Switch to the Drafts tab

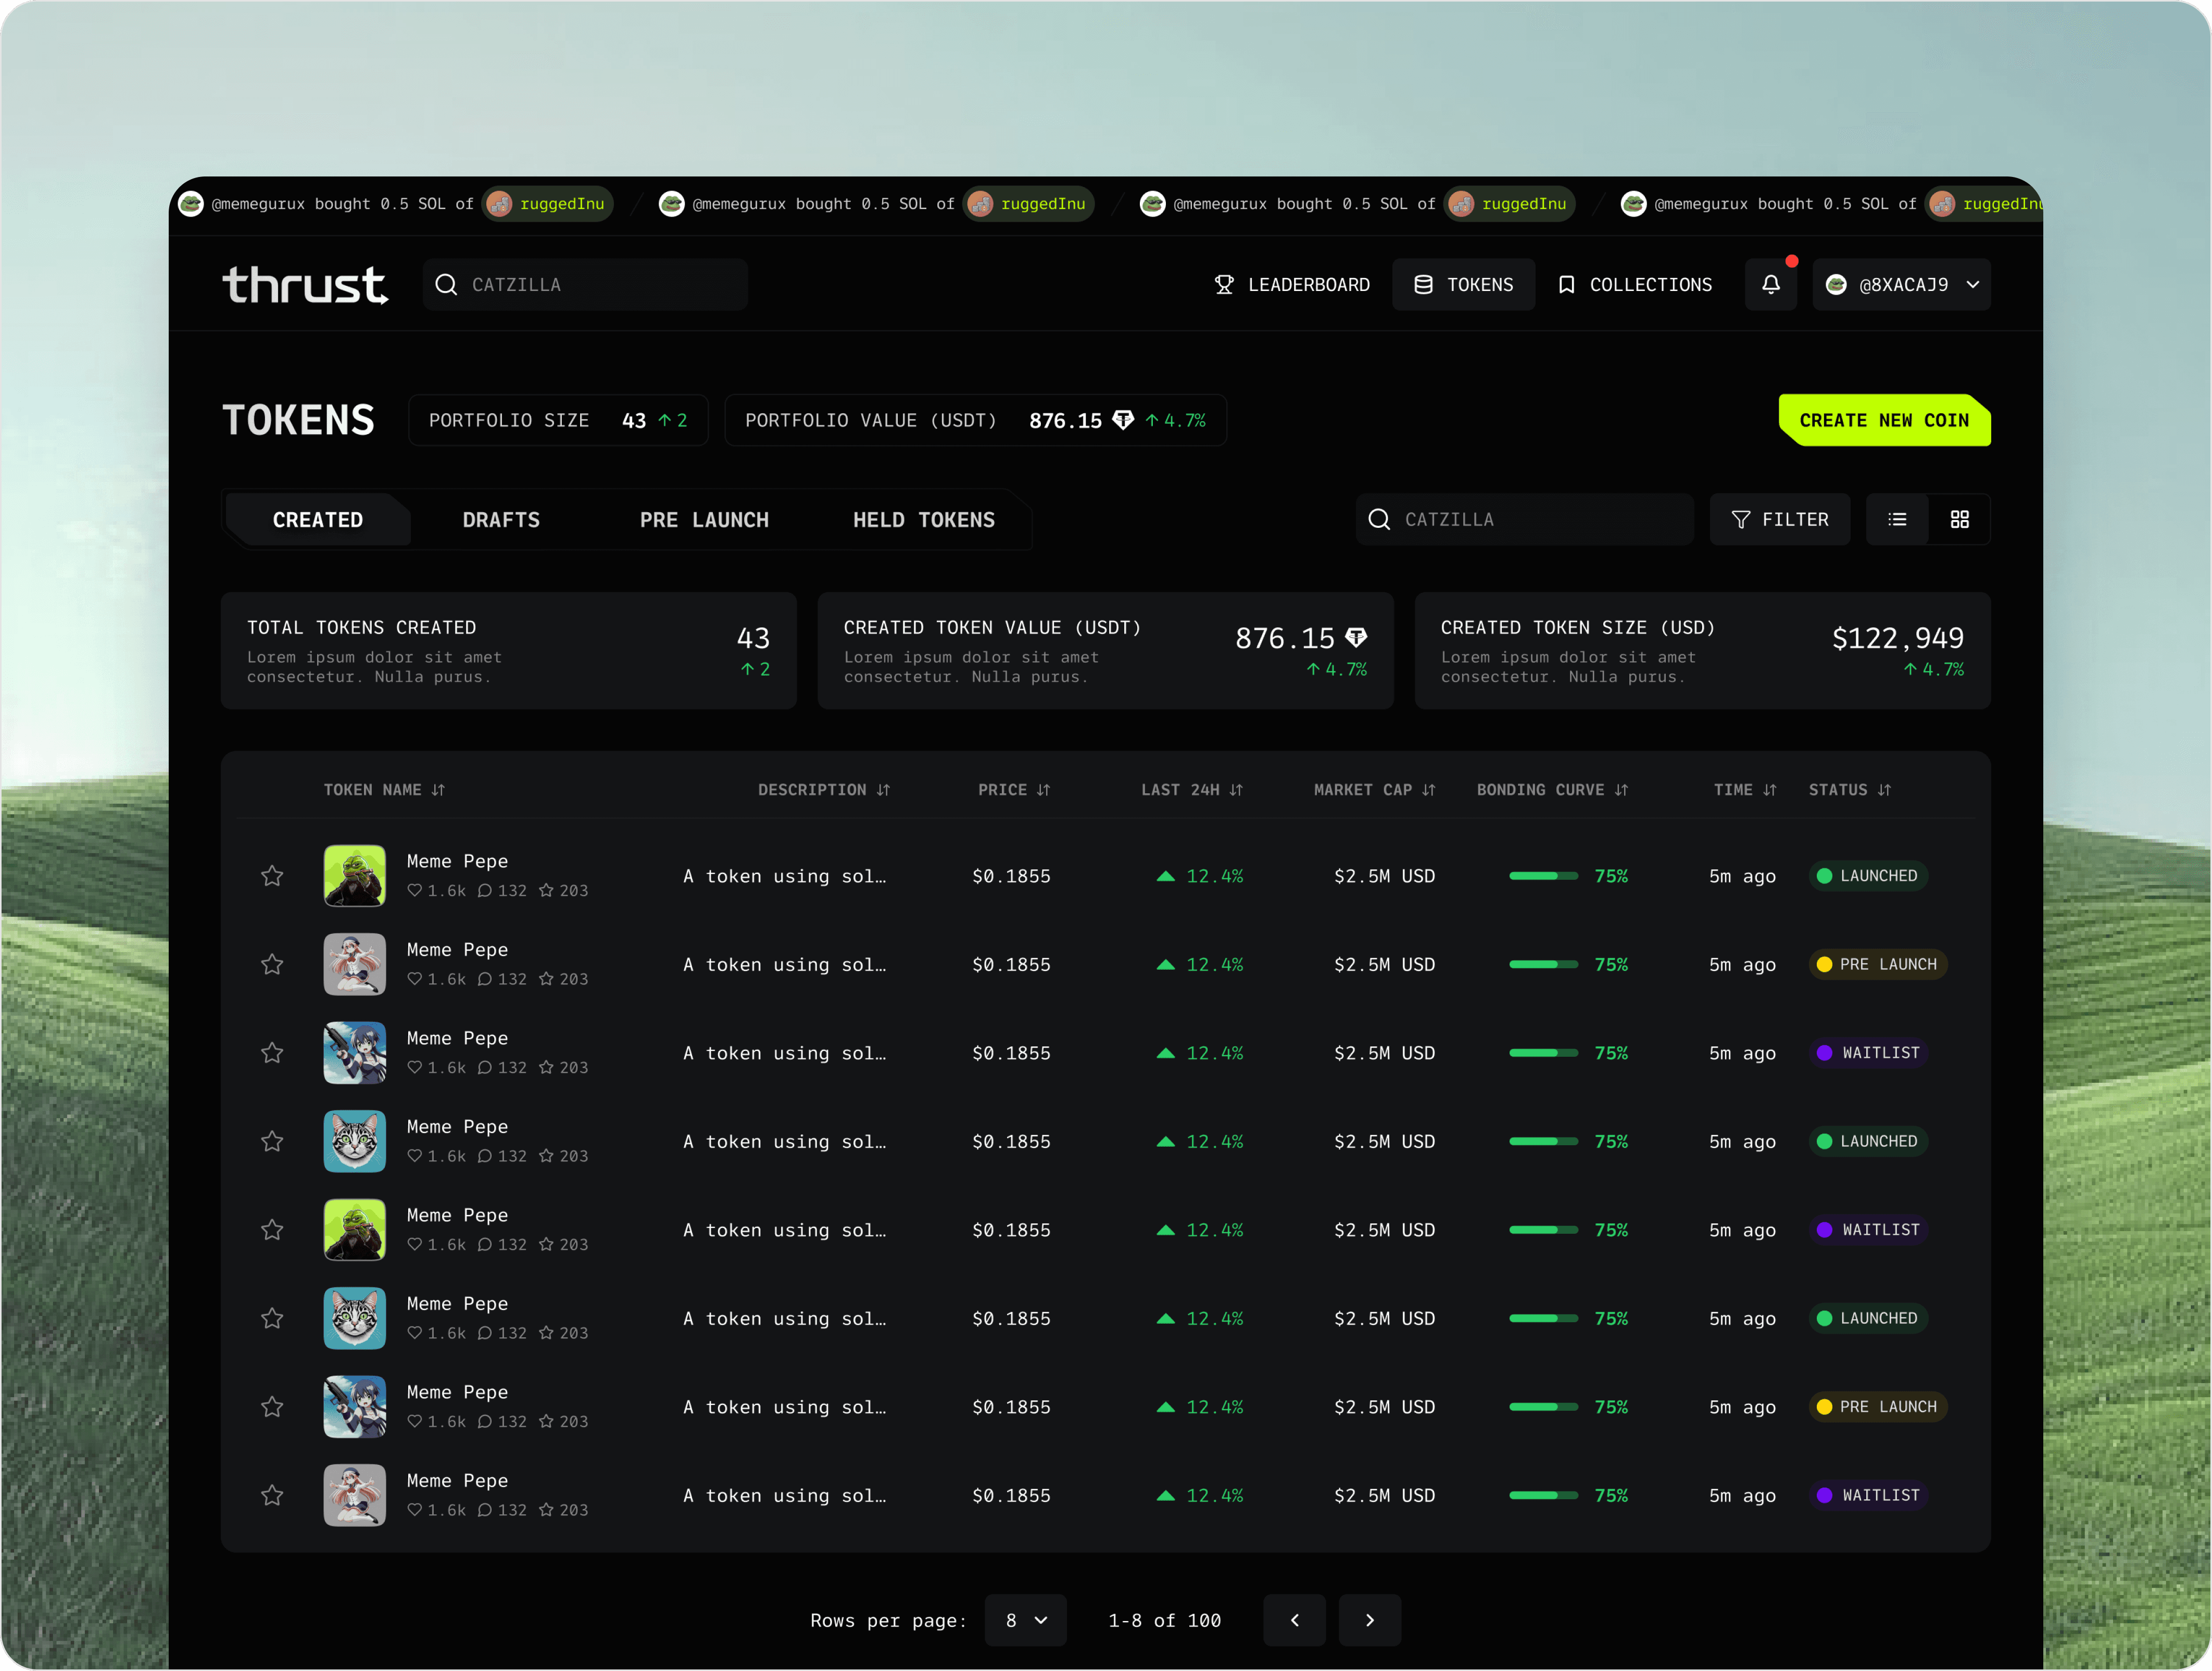[x=501, y=520]
